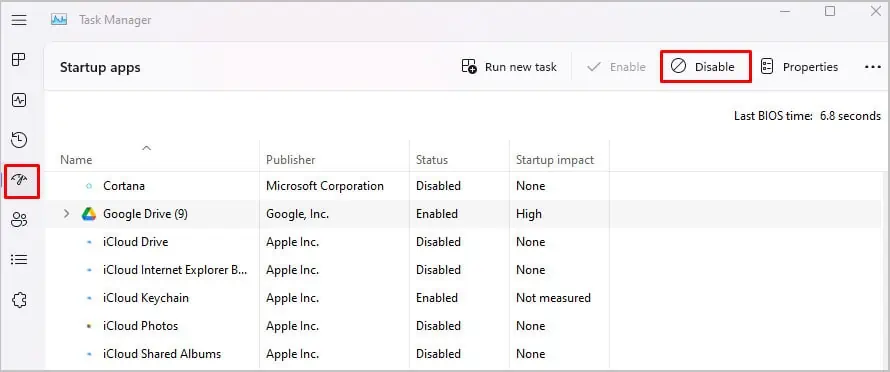The width and height of the screenshot is (890, 372).
Task: Open the Users page in sidebar
Action: coord(19,220)
